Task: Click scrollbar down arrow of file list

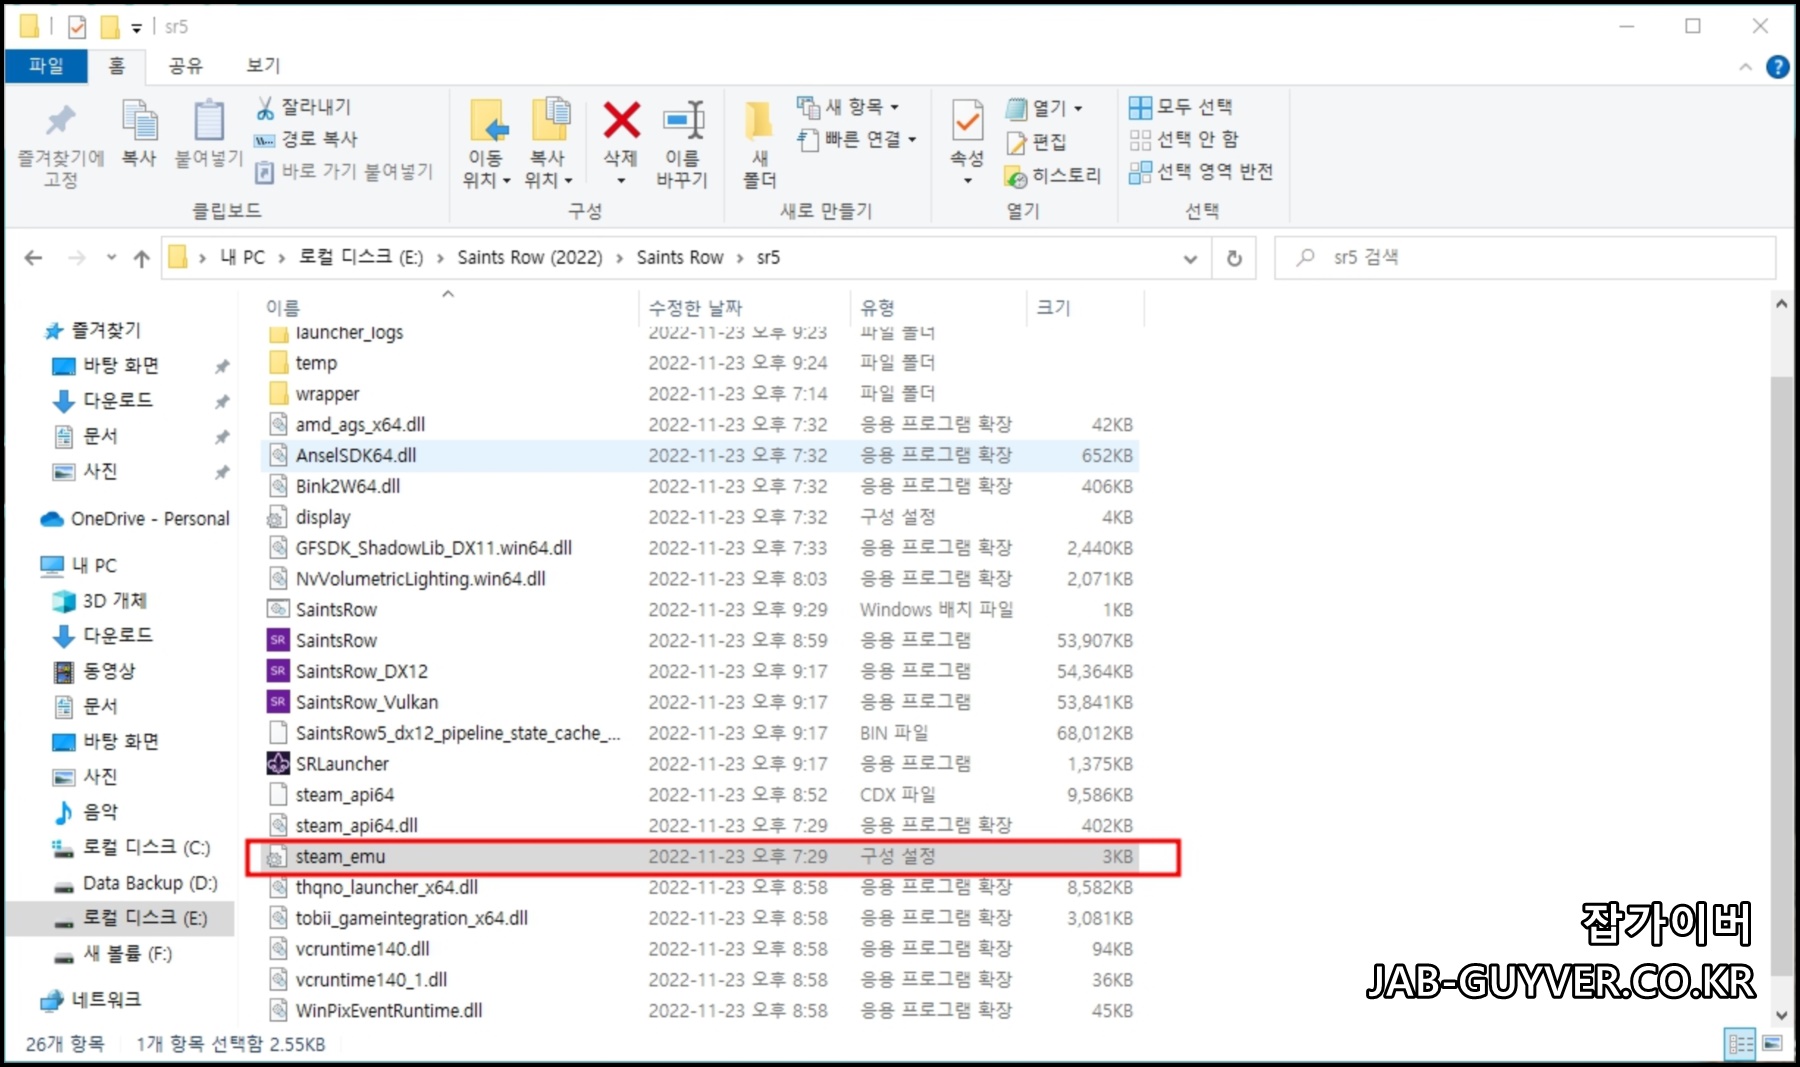Action: [x=1781, y=1015]
